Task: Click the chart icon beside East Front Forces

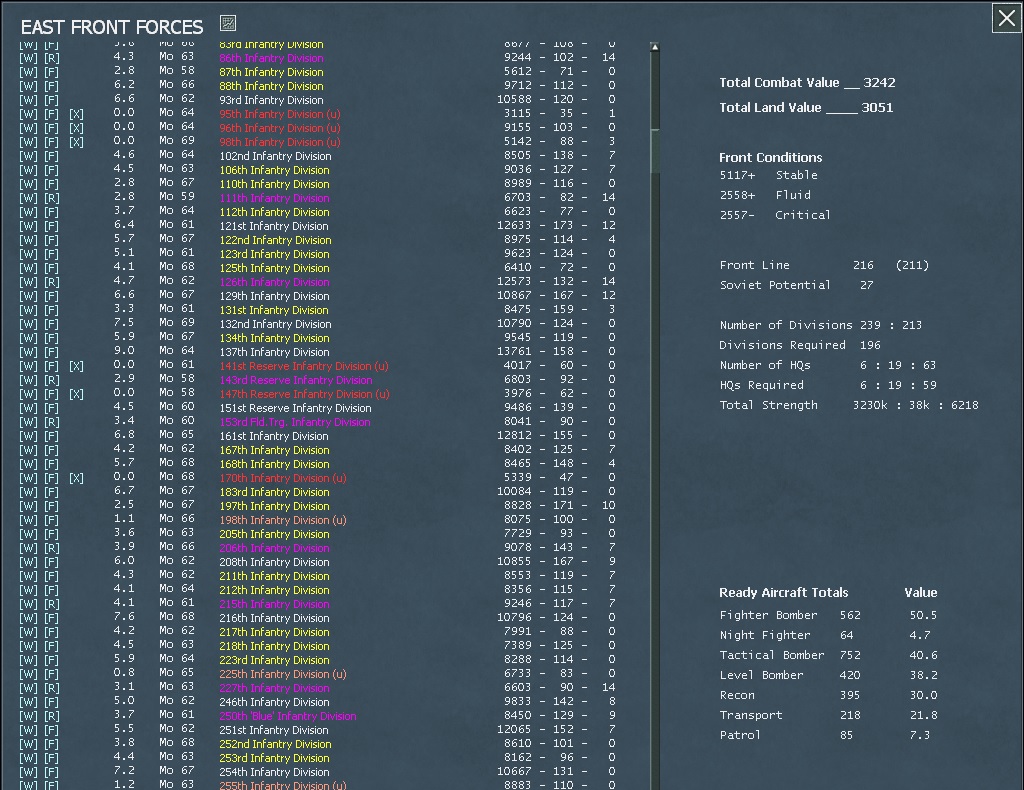Action: pos(228,24)
